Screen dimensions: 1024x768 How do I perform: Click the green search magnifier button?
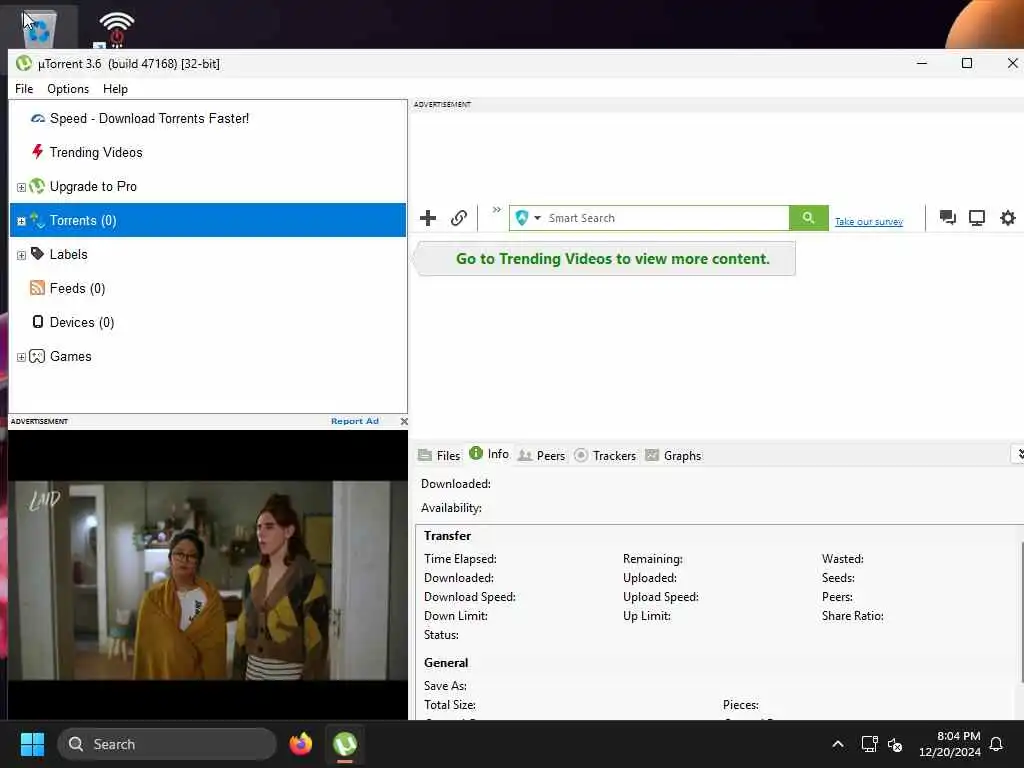coord(808,217)
